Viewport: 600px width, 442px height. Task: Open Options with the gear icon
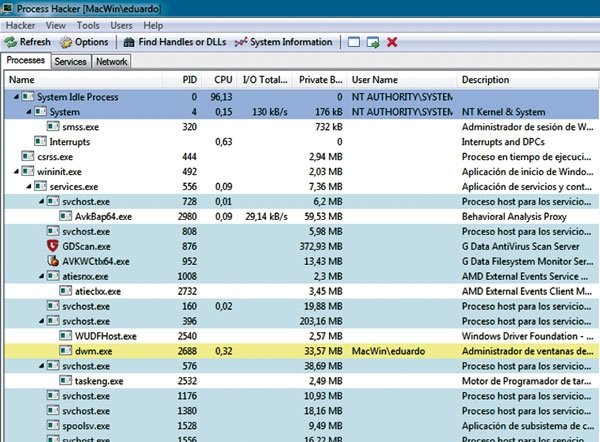pyautogui.click(x=65, y=42)
